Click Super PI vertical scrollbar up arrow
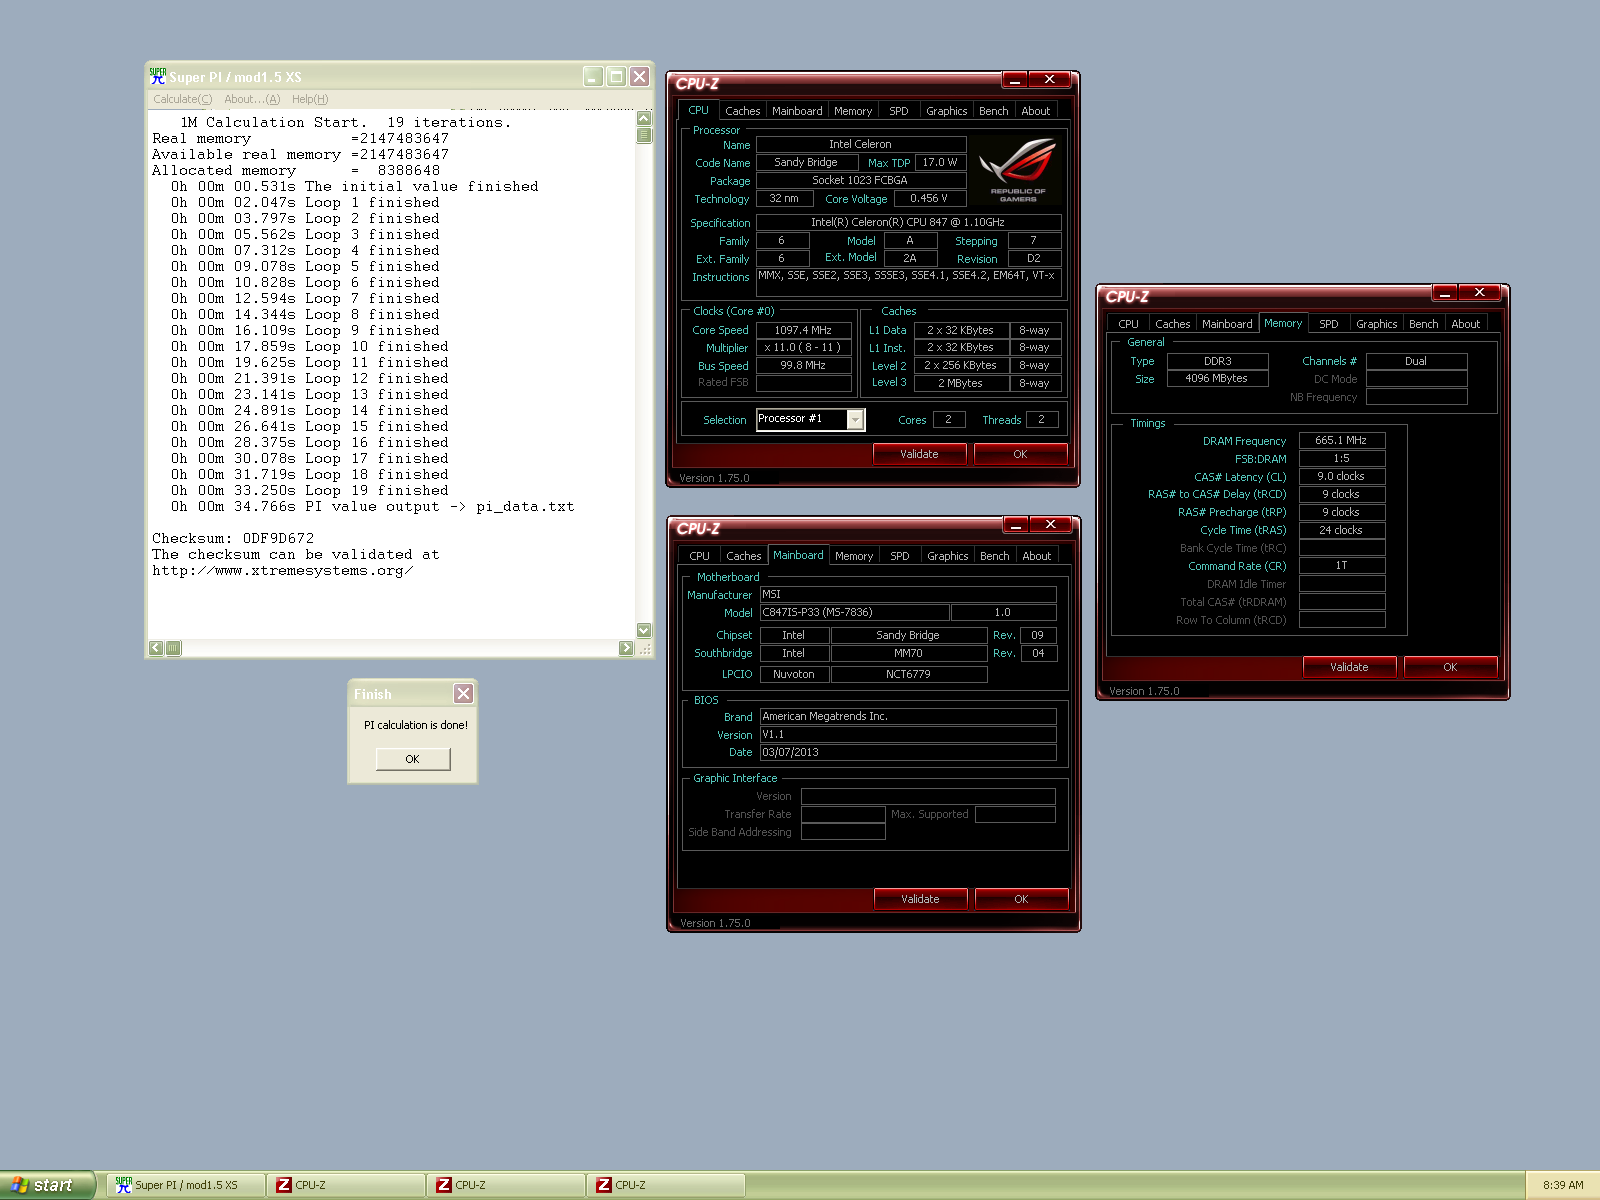1600x1200 pixels. click(644, 118)
